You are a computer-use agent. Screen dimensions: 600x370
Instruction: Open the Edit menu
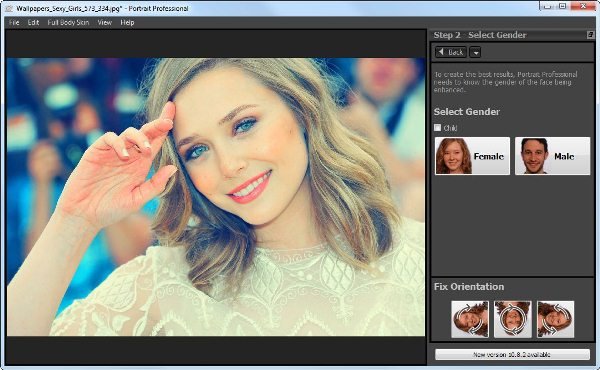pos(33,23)
